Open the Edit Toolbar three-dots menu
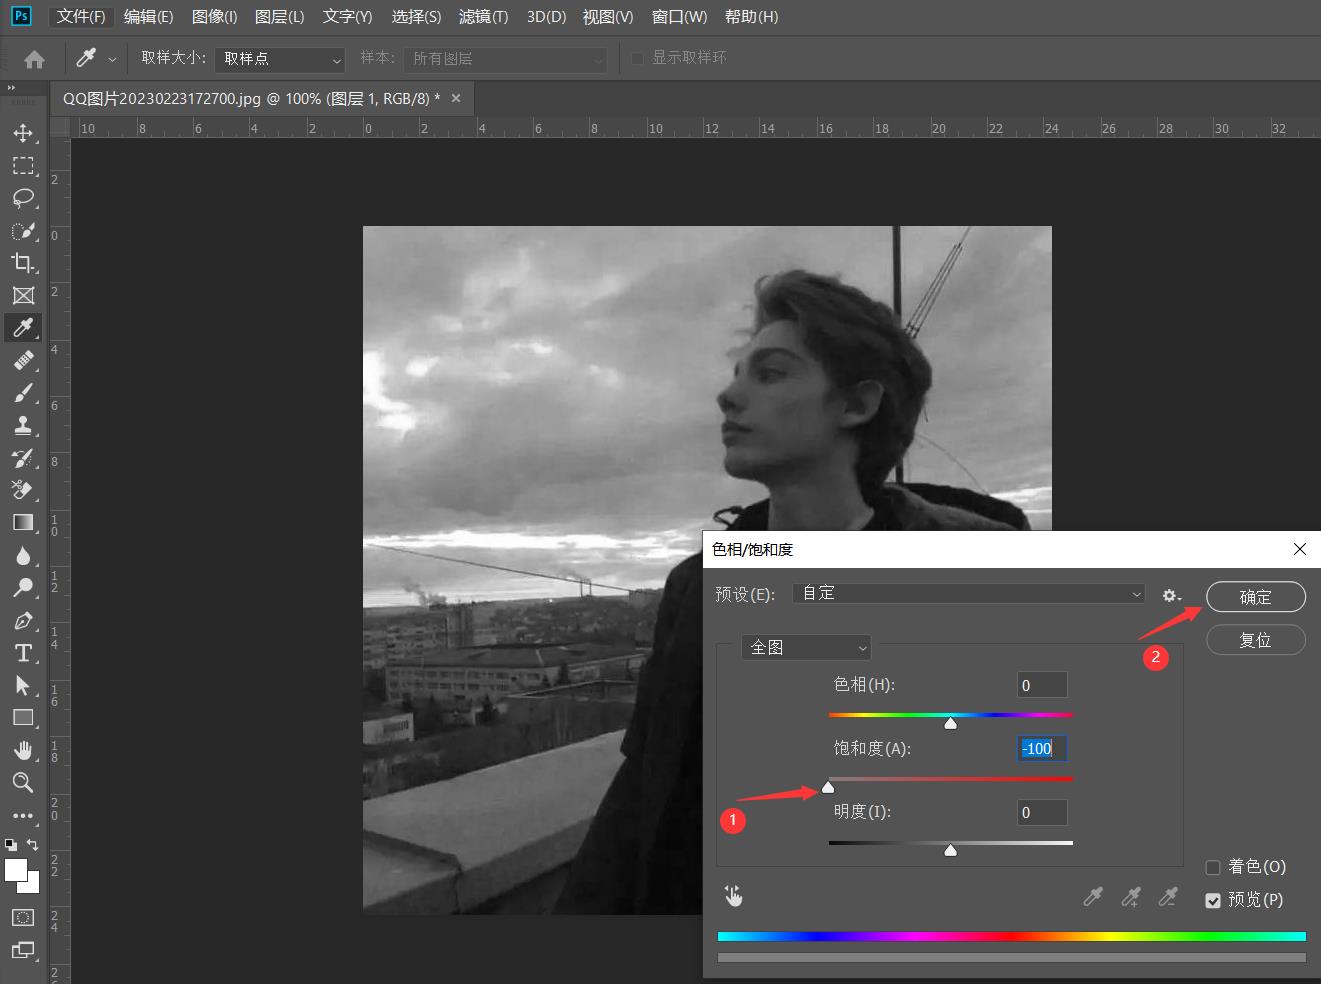1321x984 pixels. point(23,815)
